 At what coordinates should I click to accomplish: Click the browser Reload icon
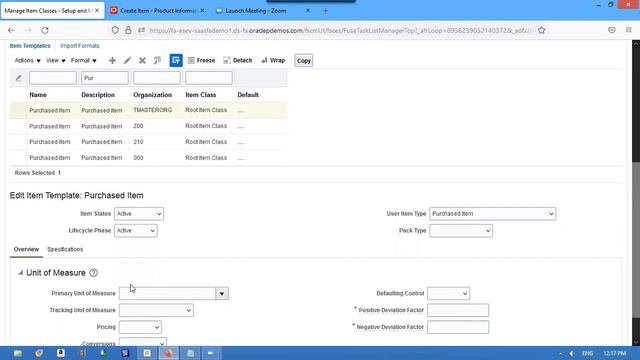45,30
